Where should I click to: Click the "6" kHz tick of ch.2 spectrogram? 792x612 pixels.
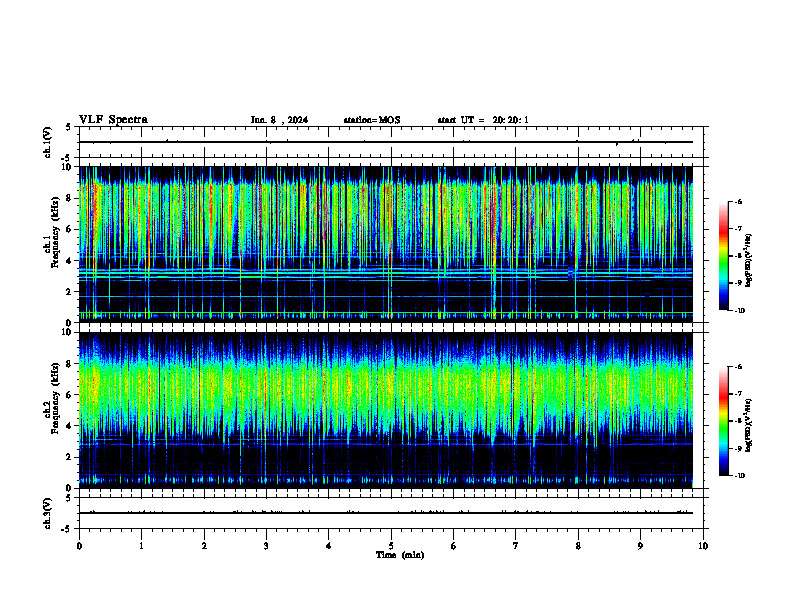pyautogui.click(x=71, y=395)
